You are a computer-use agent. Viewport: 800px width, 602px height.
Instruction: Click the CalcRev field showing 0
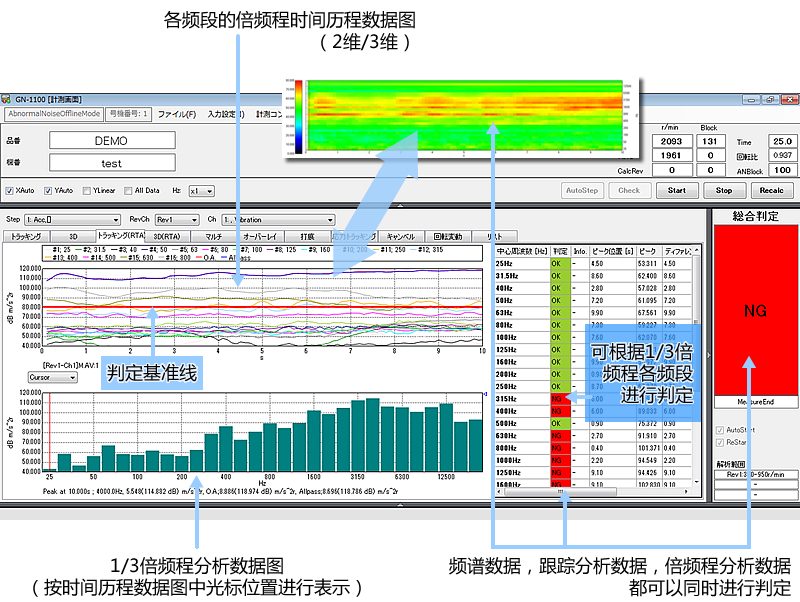[672, 170]
